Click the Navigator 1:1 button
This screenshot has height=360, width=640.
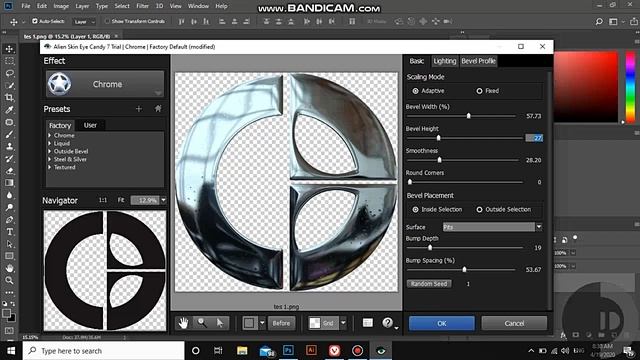(x=102, y=200)
